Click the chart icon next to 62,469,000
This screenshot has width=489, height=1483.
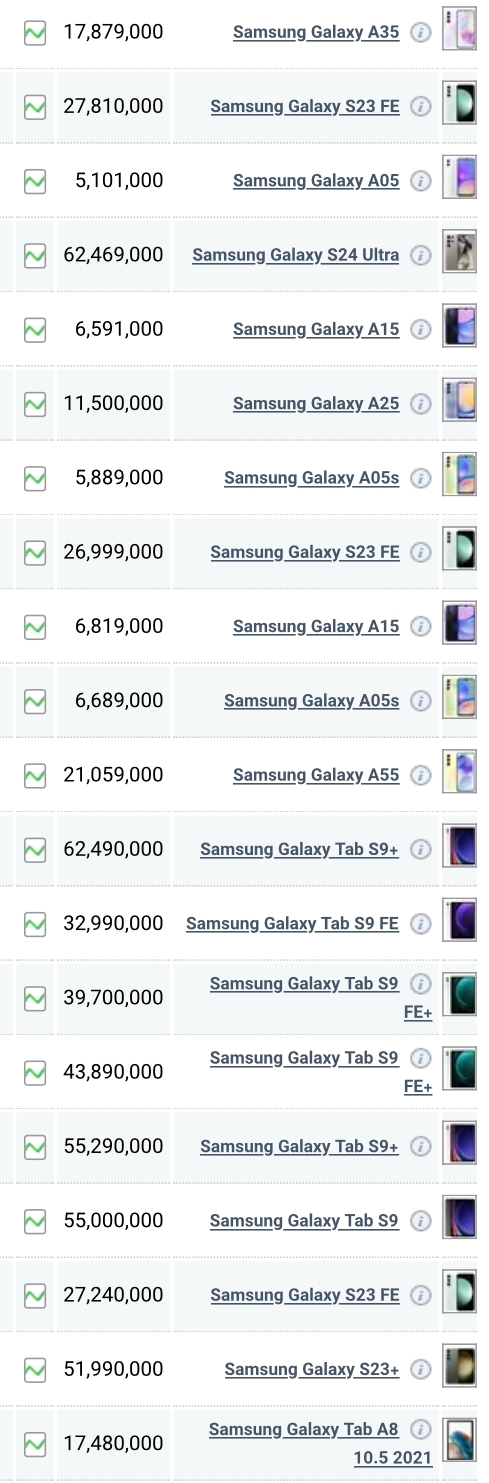(x=35, y=255)
